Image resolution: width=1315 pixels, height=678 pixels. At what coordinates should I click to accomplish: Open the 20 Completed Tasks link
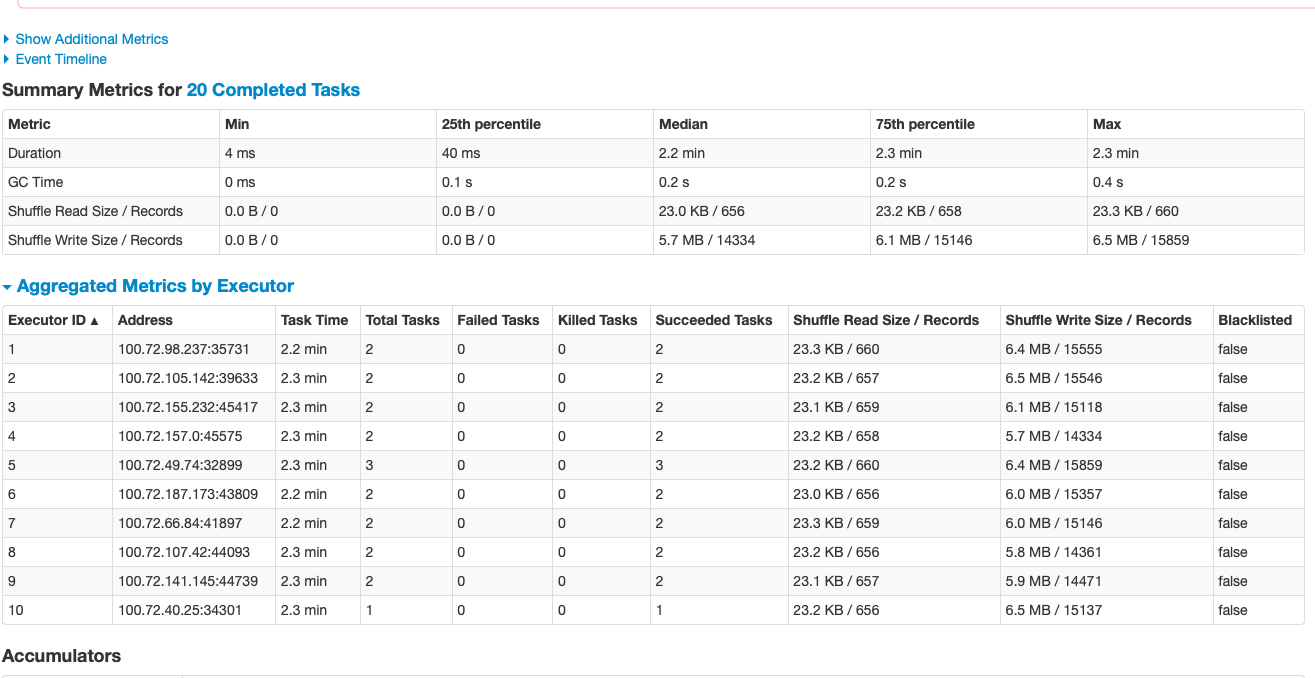(x=273, y=90)
